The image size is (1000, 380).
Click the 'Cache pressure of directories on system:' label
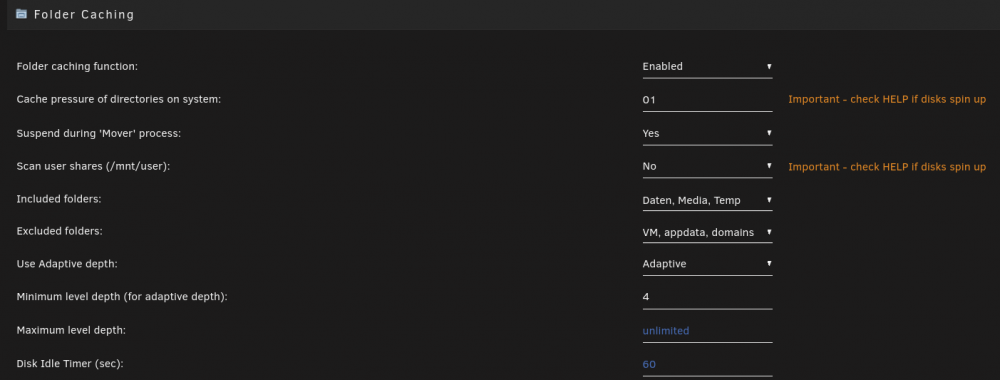point(119,99)
